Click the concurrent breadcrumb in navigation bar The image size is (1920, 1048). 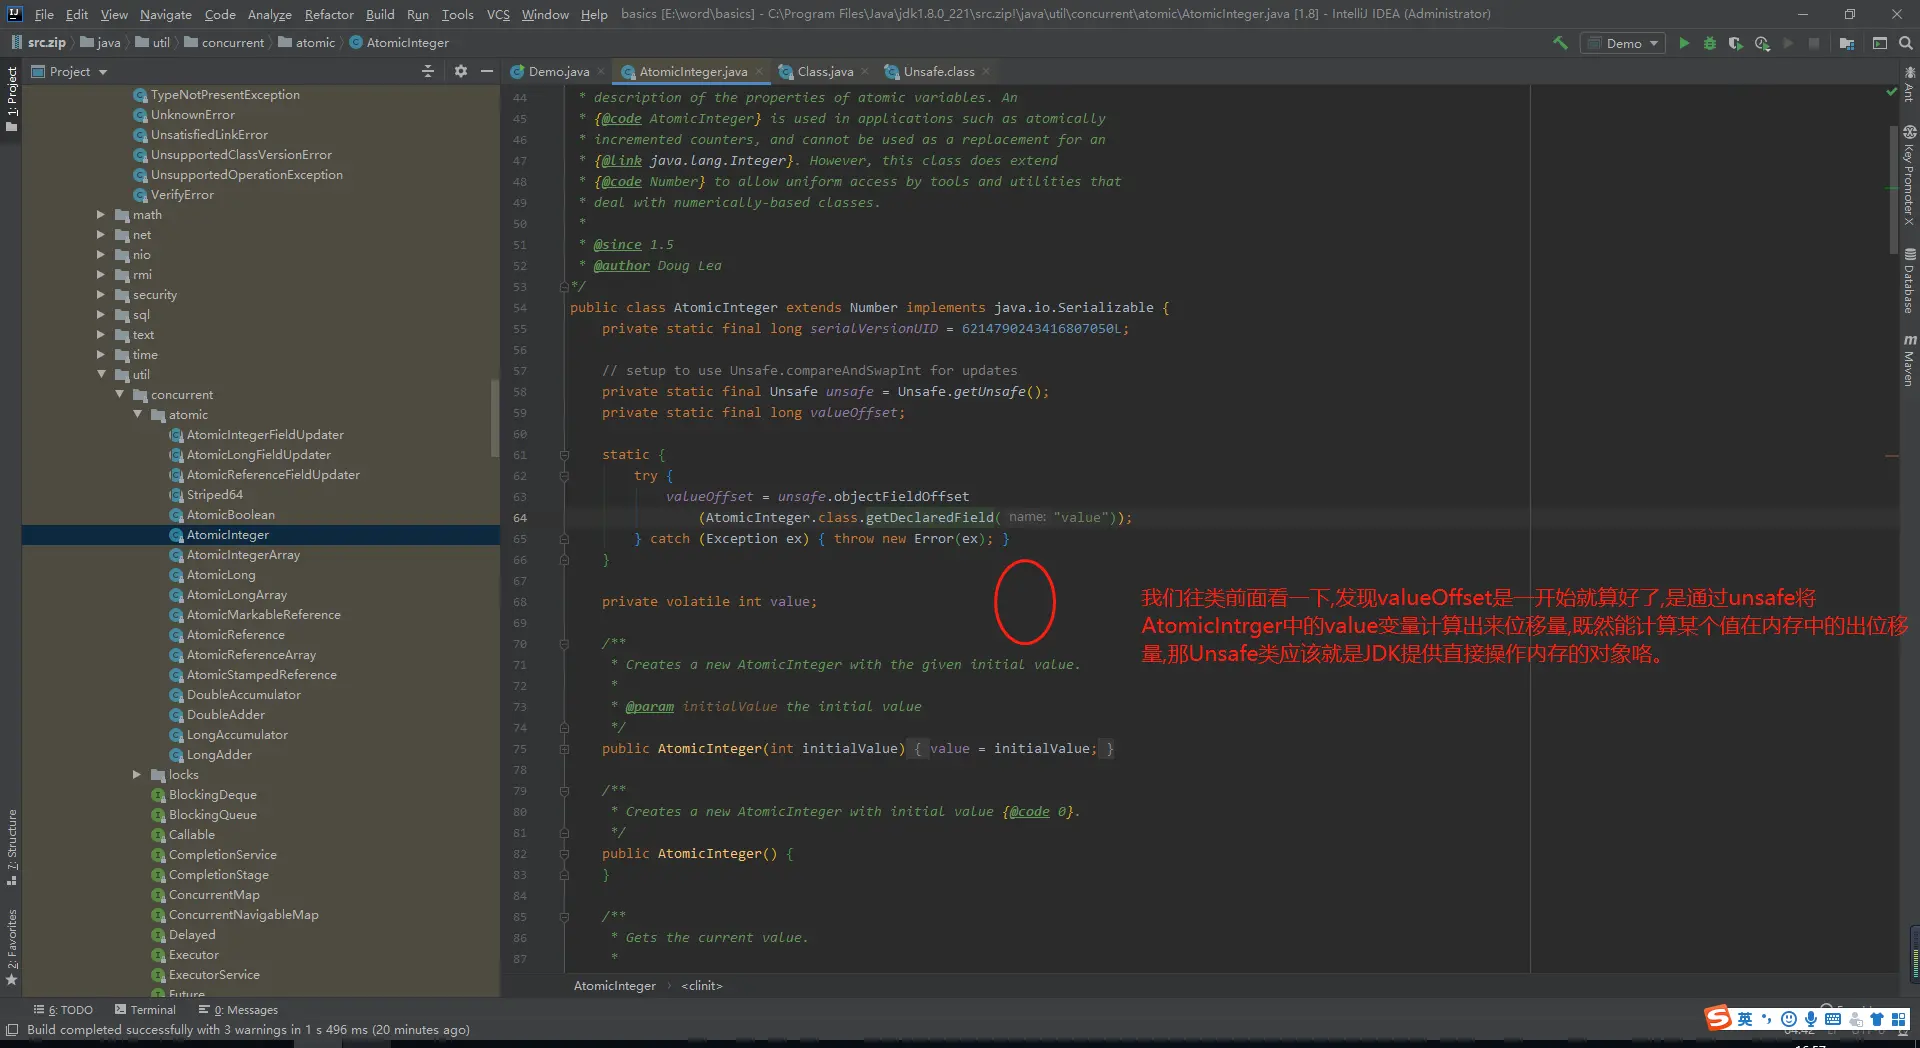point(225,43)
